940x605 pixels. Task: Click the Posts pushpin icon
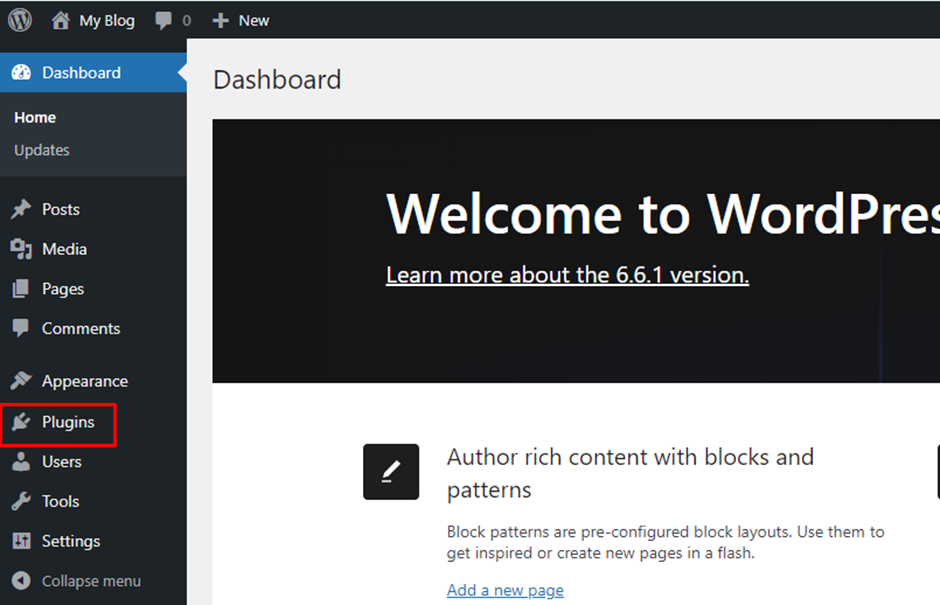(23, 209)
